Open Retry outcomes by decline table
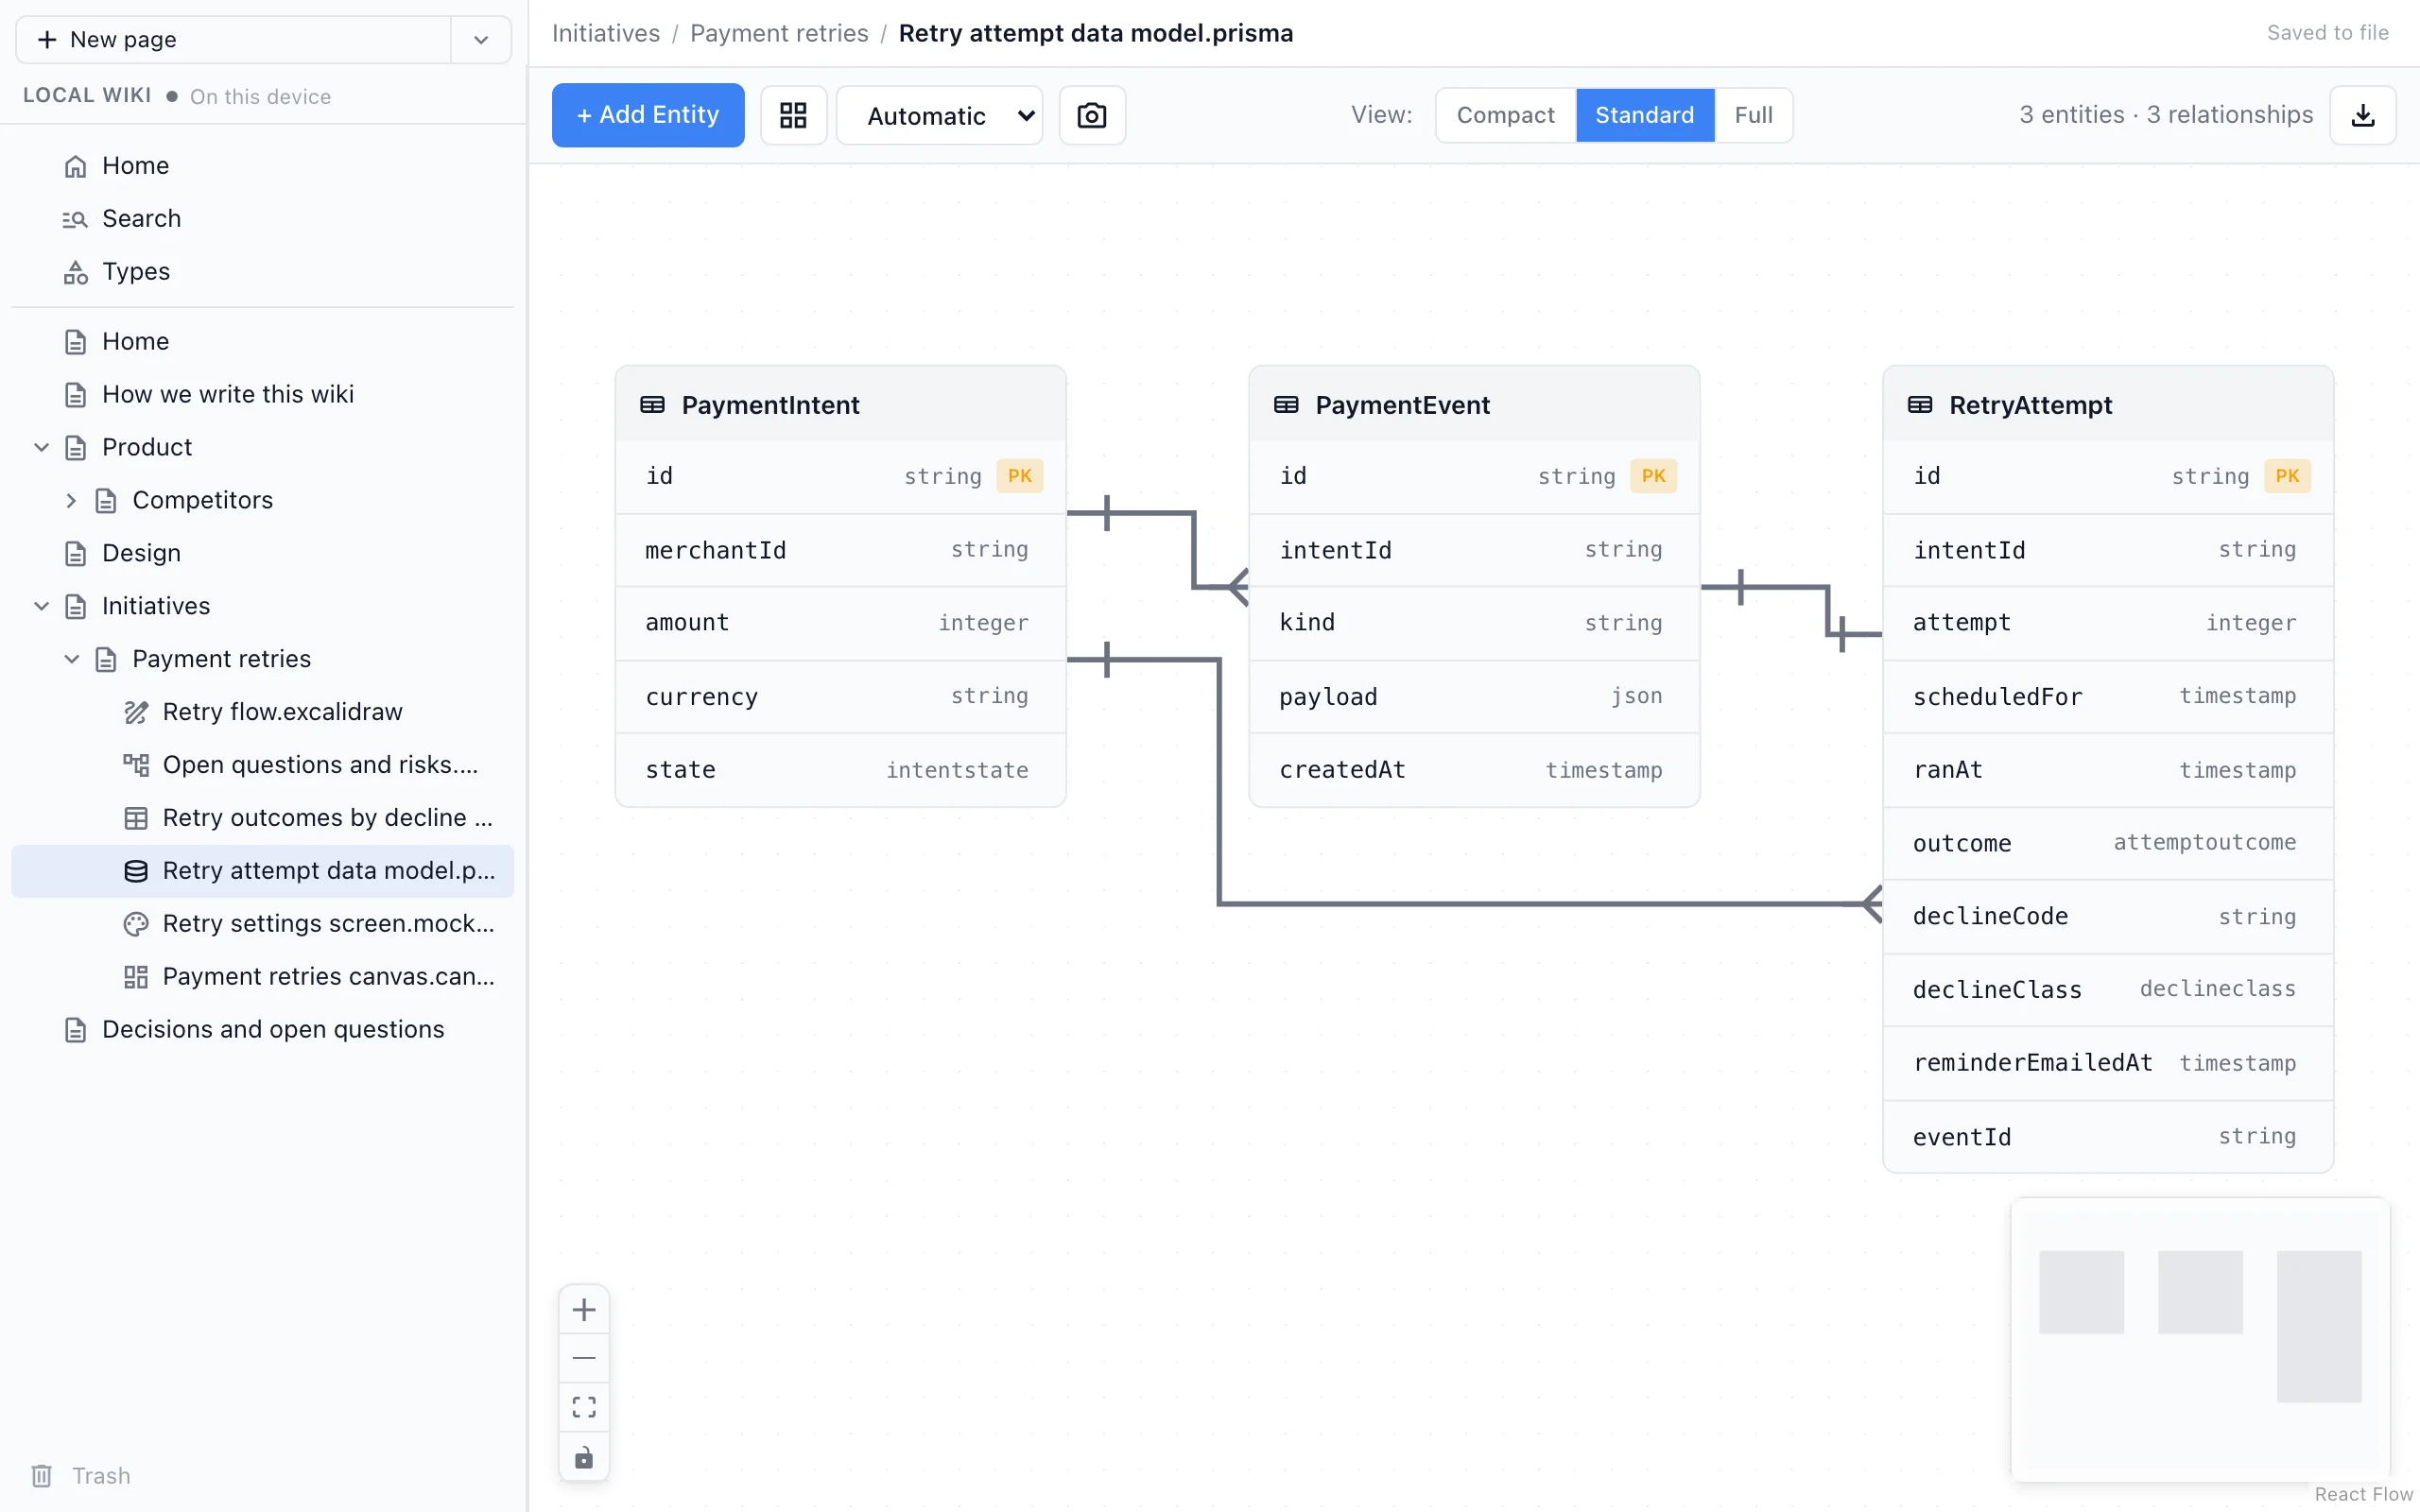 click(262, 817)
